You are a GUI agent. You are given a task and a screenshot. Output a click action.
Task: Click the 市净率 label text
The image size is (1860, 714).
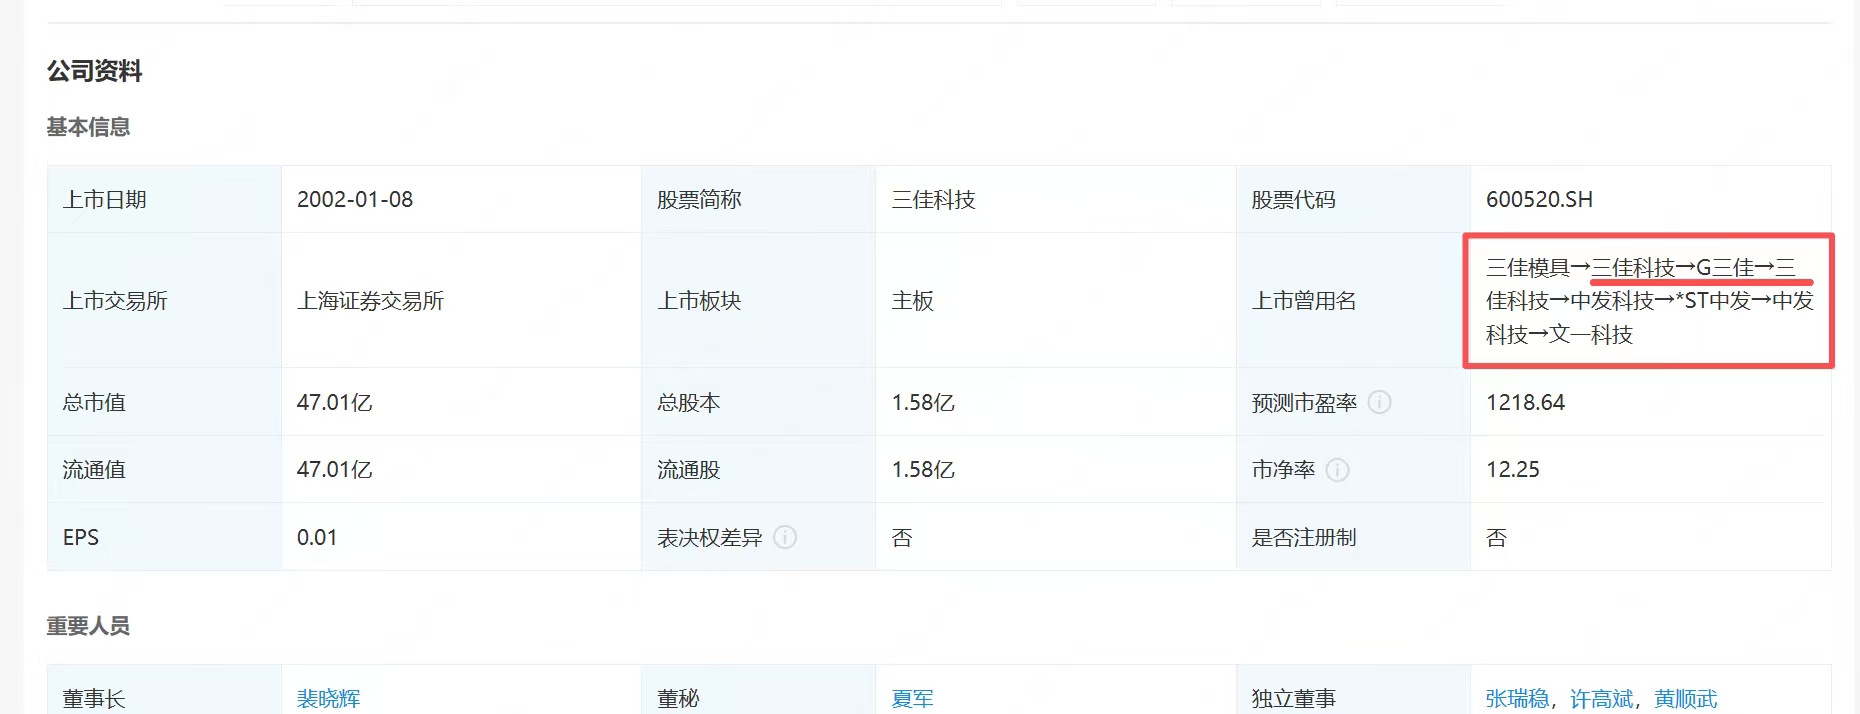pyautogui.click(x=1283, y=470)
